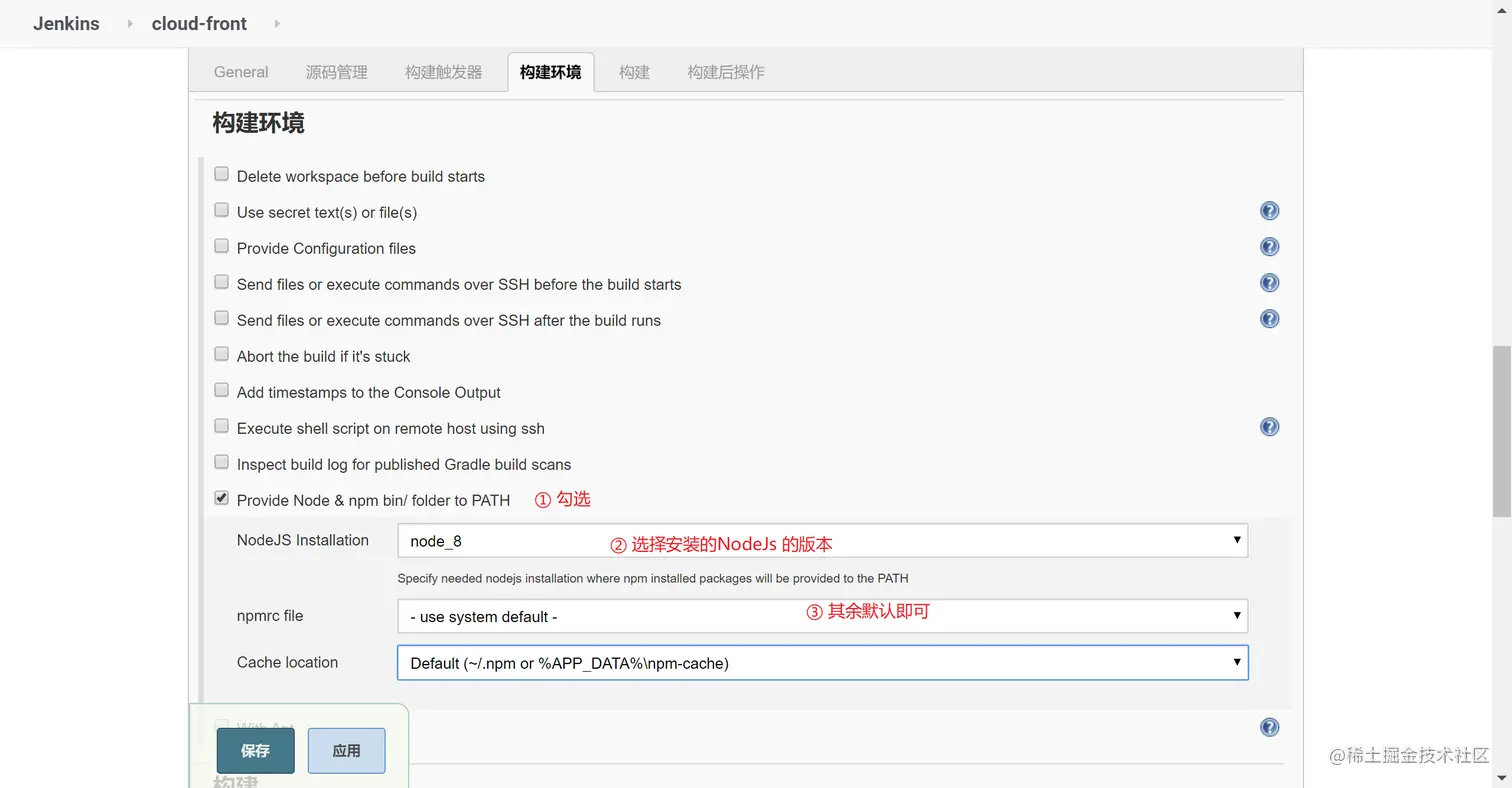Screen dimensions: 1512x788
Task: Open the NodeJS Installation dropdown
Action: click(822, 541)
